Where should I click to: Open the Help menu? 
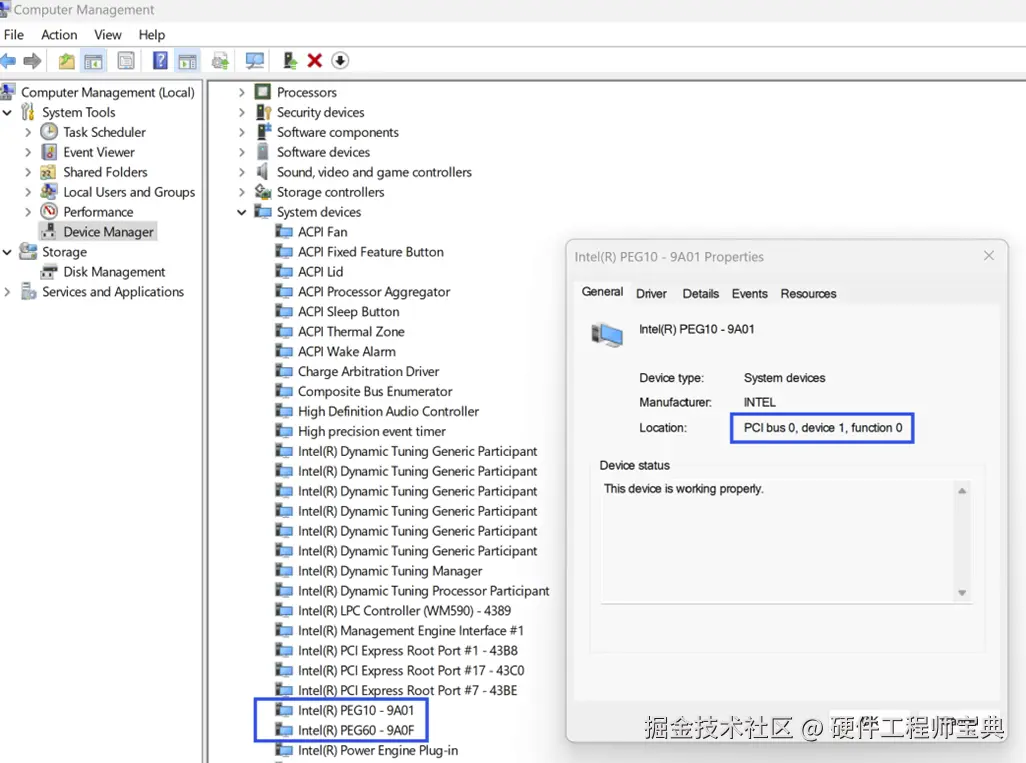tap(151, 35)
